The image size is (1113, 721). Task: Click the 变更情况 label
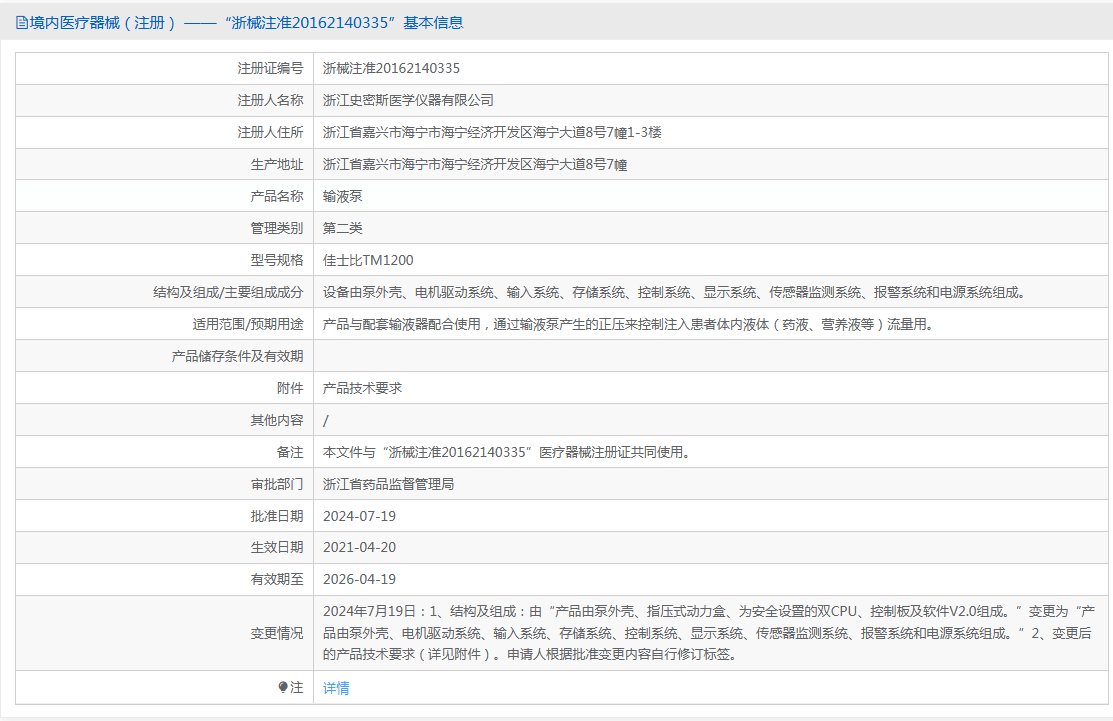tap(277, 633)
